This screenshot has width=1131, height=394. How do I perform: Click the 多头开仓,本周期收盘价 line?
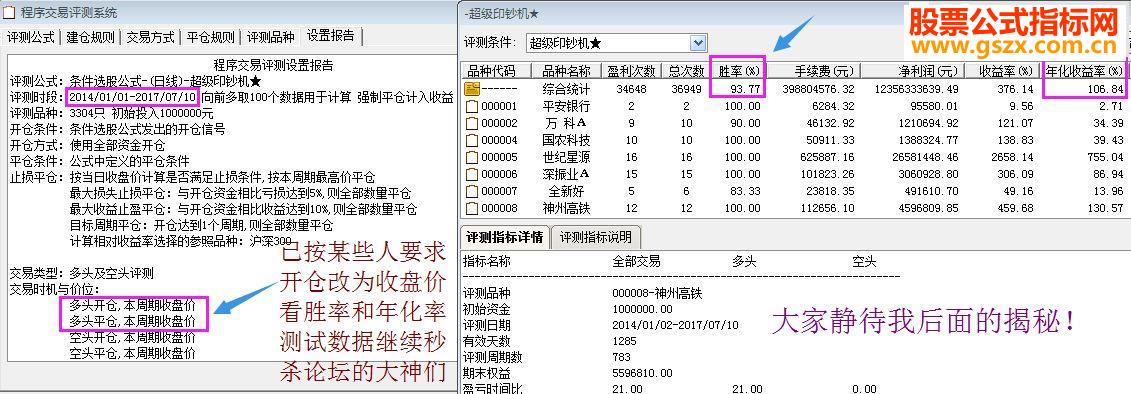(132, 306)
